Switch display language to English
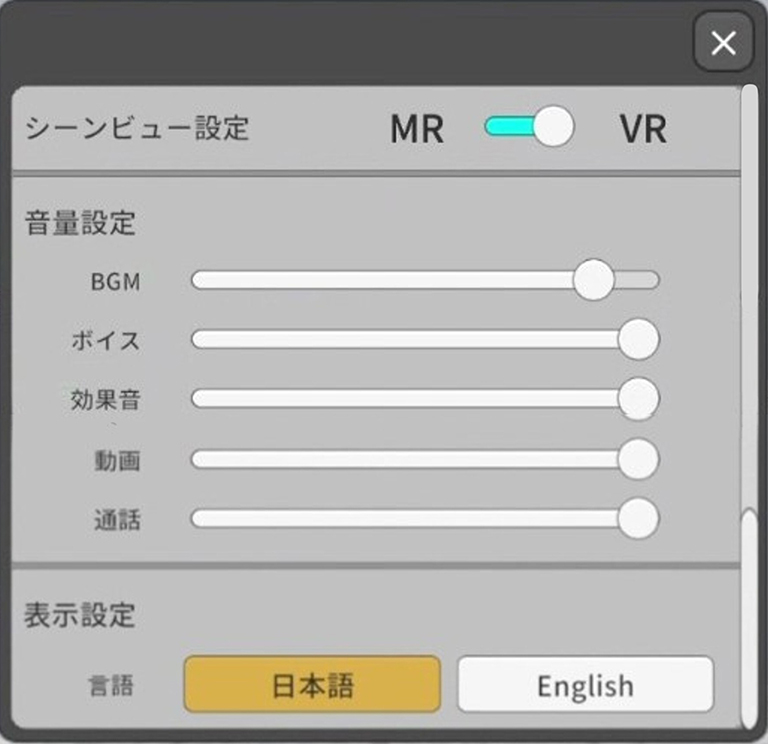The width and height of the screenshot is (768, 744). pyautogui.click(x=585, y=684)
